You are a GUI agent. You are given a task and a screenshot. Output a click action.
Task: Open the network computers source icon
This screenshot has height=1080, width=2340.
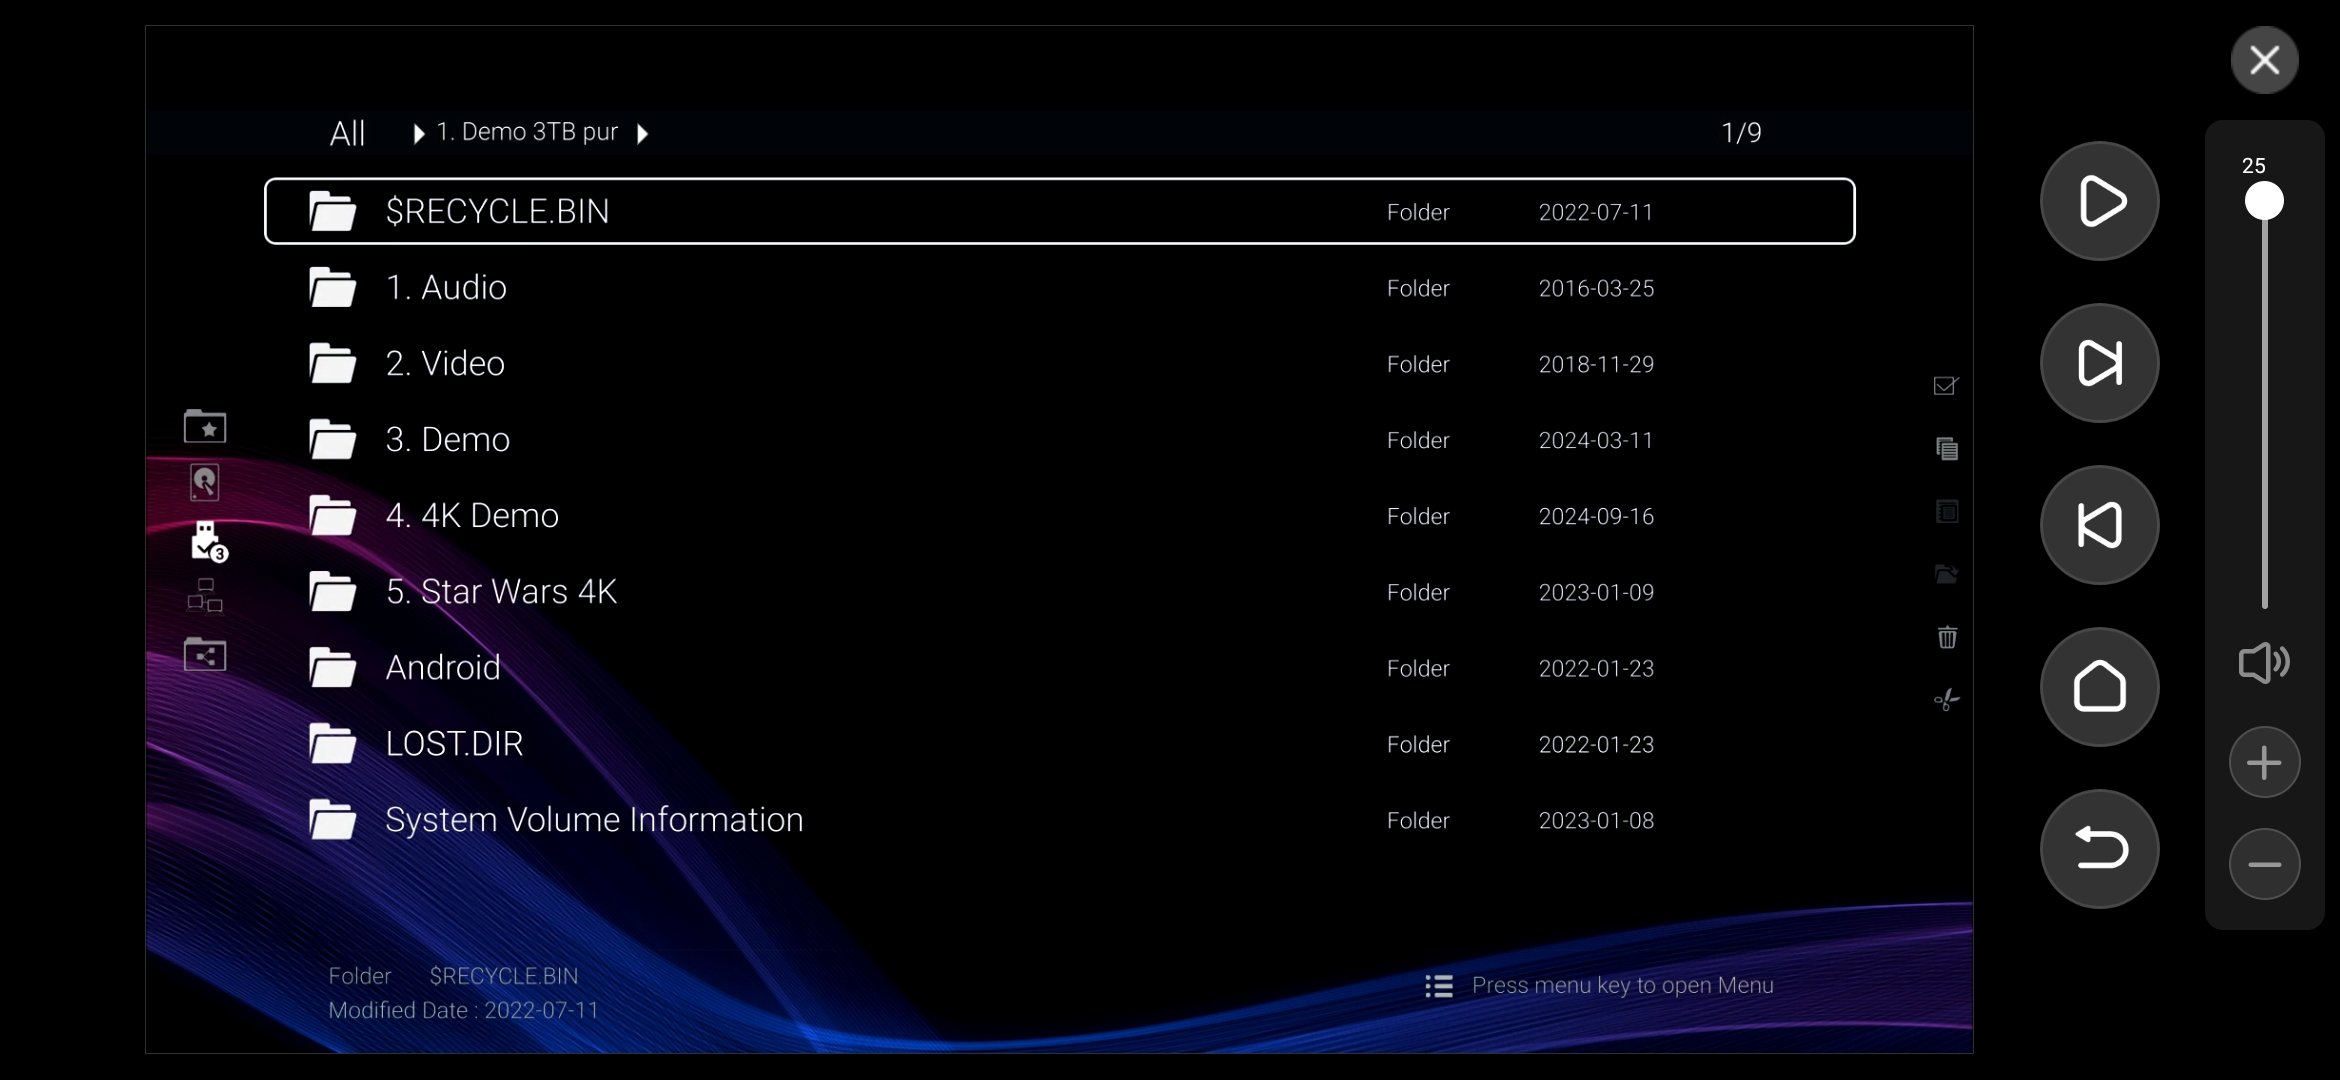click(205, 596)
